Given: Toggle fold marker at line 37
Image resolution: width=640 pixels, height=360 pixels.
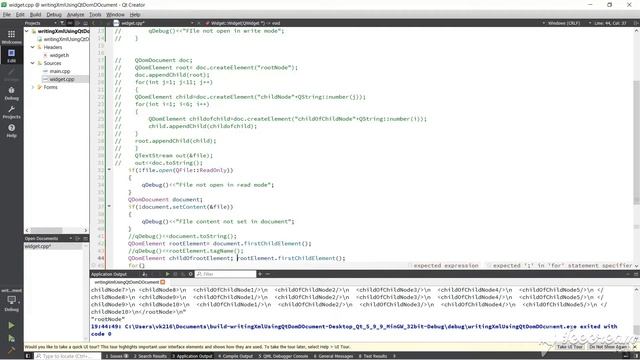Looking at the screenshot, I should pos(109,206).
